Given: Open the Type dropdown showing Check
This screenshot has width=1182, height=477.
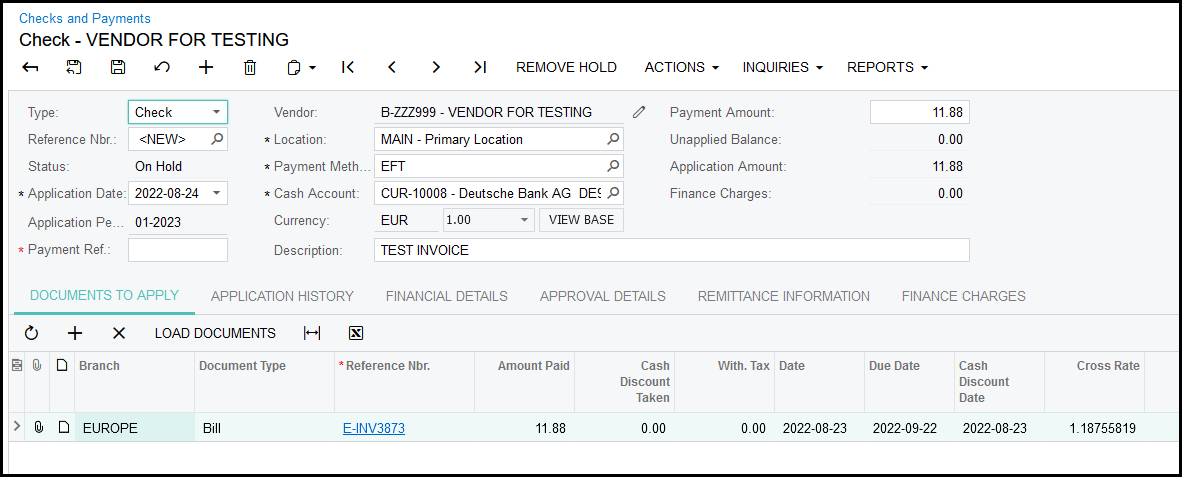Looking at the screenshot, I should tap(216, 112).
